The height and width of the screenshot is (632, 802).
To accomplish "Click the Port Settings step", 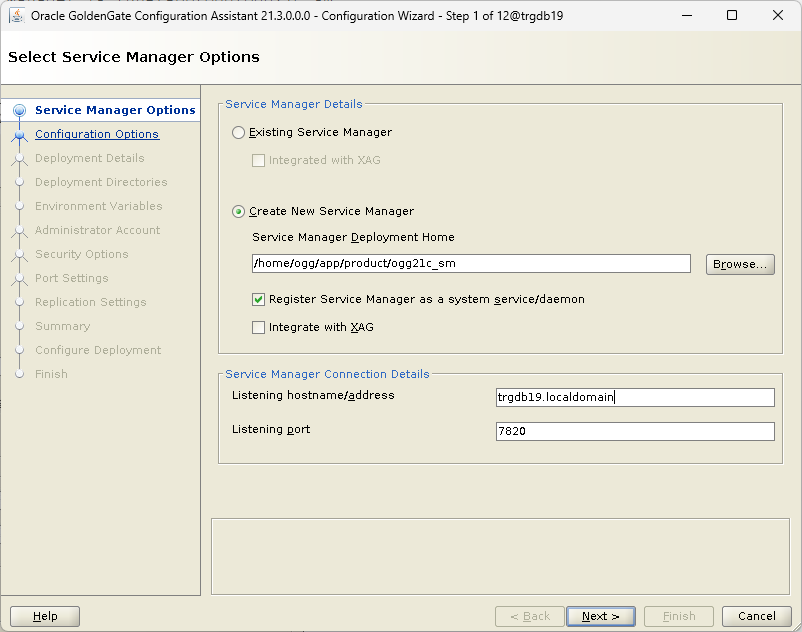I will 72,278.
